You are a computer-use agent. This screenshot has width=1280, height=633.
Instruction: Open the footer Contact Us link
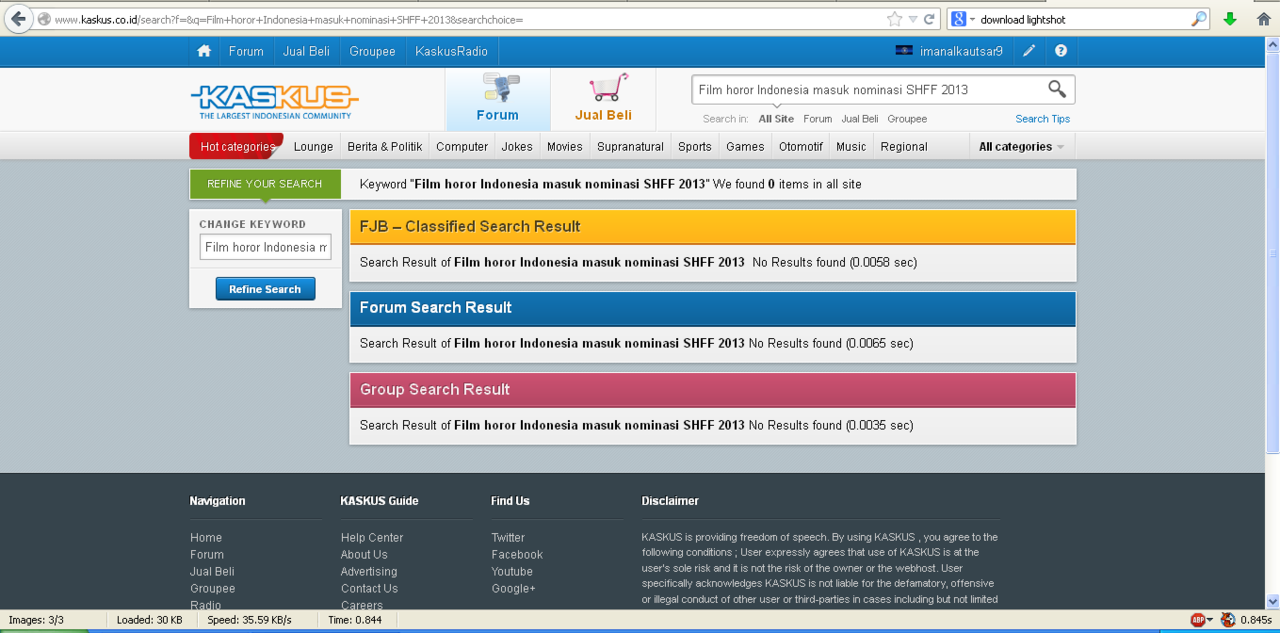pos(369,589)
